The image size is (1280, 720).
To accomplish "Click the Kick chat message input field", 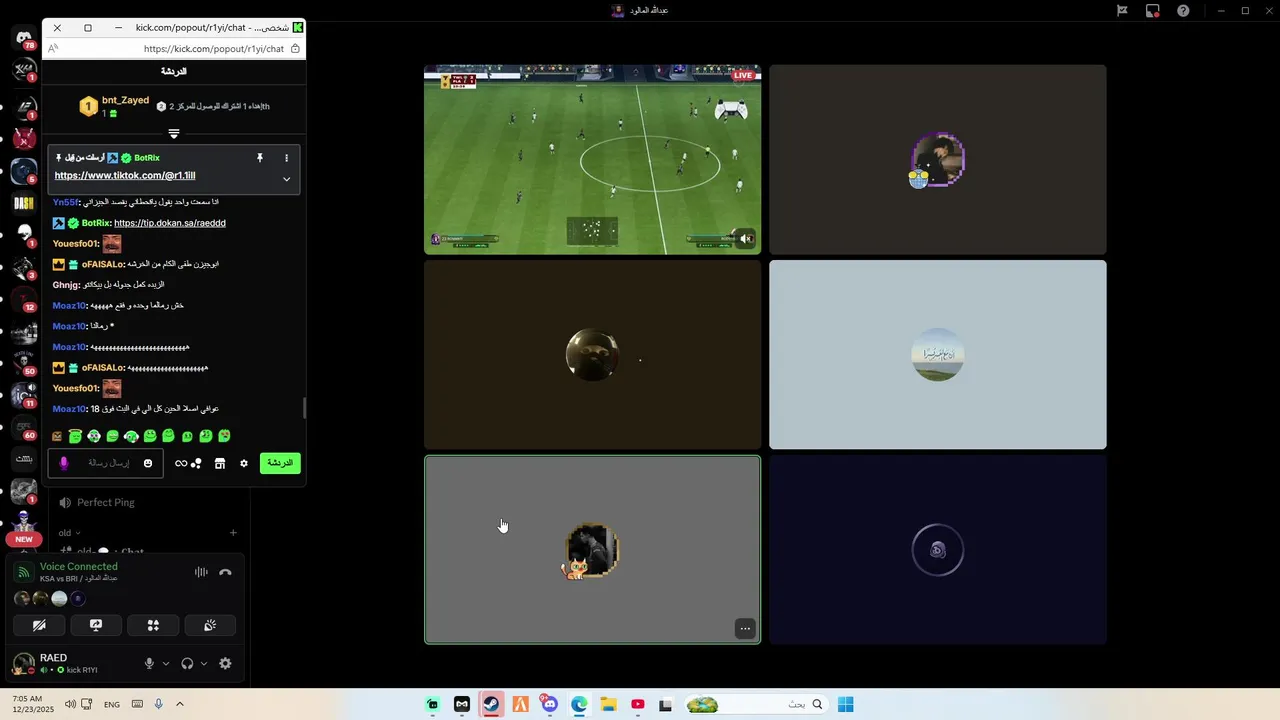I will click(105, 463).
